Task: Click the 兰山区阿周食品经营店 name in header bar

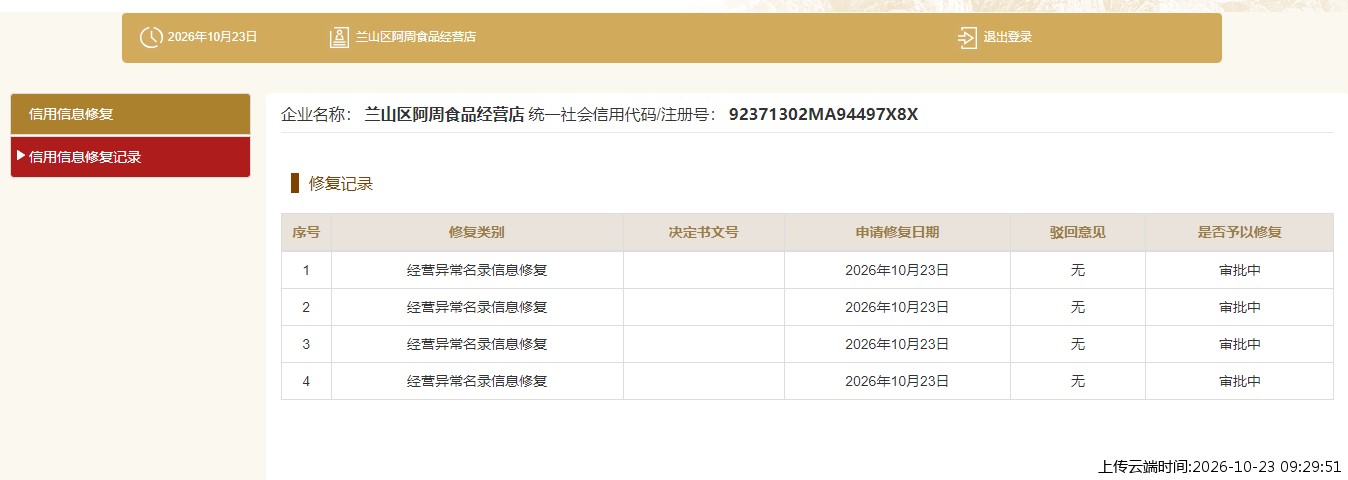Action: 416,37
